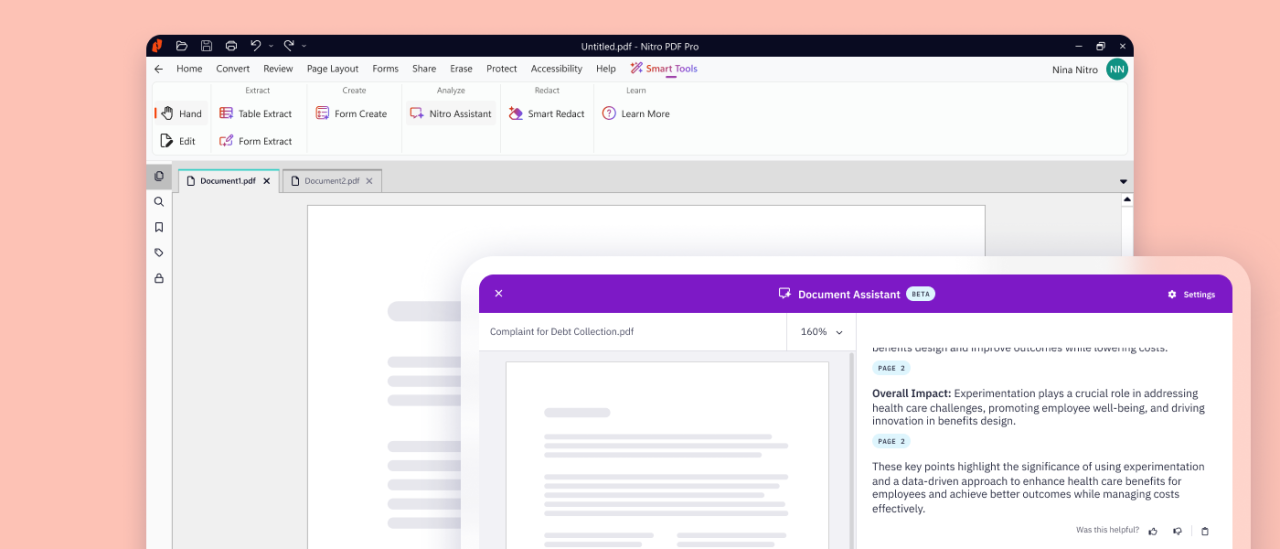The width and height of the screenshot is (1280, 549).
Task: Open the Search panel in sidebar
Action: pos(159,202)
